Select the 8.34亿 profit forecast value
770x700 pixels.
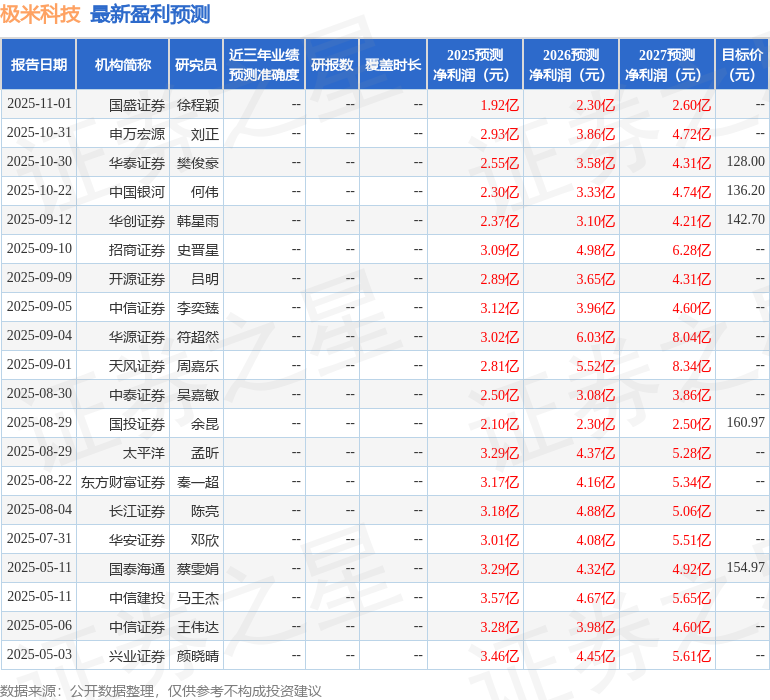pos(691,366)
